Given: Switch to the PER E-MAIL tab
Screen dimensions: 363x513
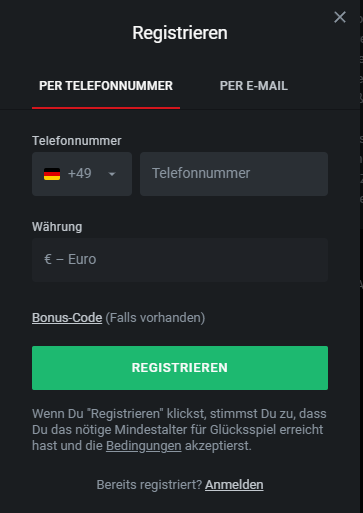Looking at the screenshot, I should [x=254, y=86].
